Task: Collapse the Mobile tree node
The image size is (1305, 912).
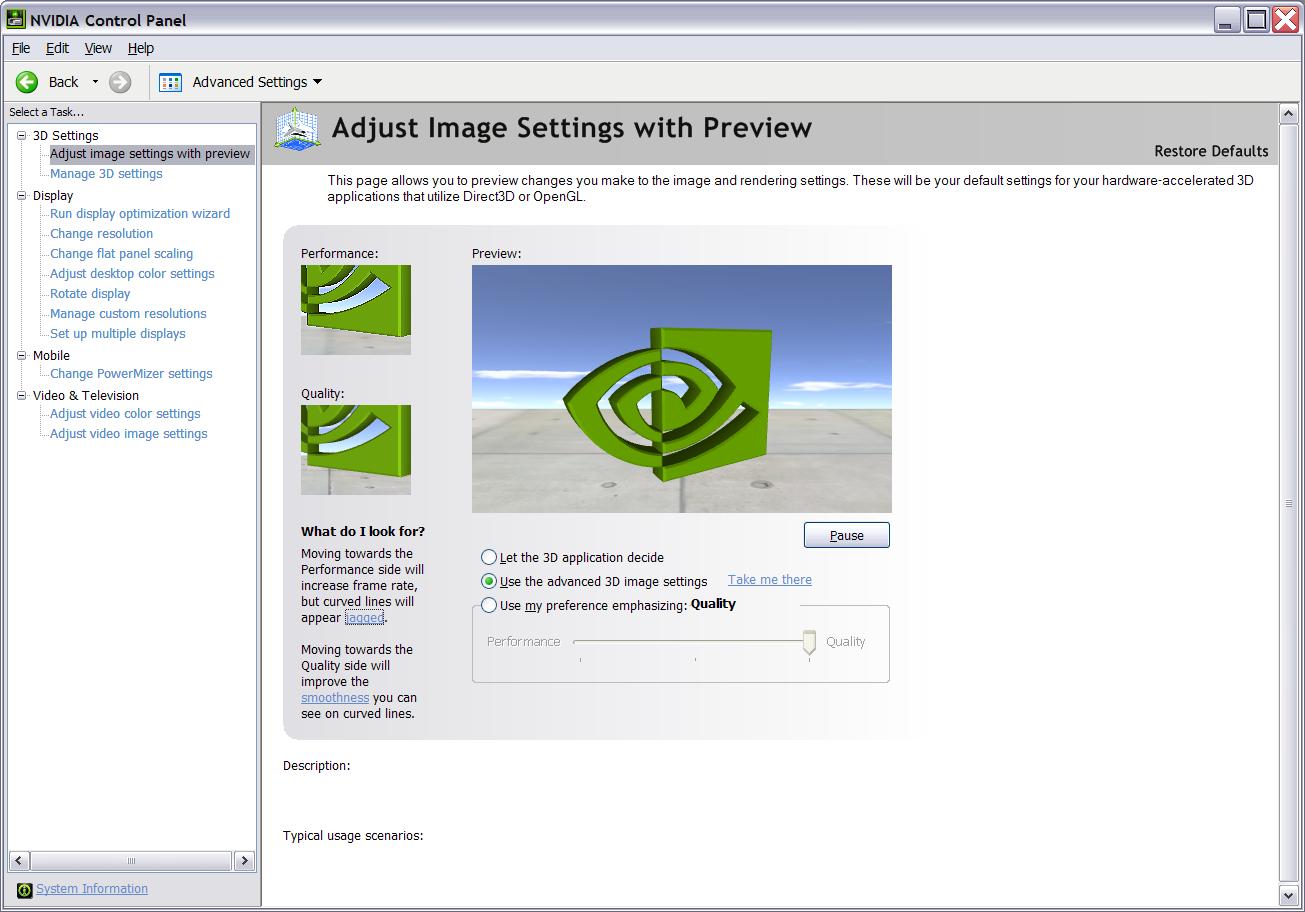Action: coord(21,355)
